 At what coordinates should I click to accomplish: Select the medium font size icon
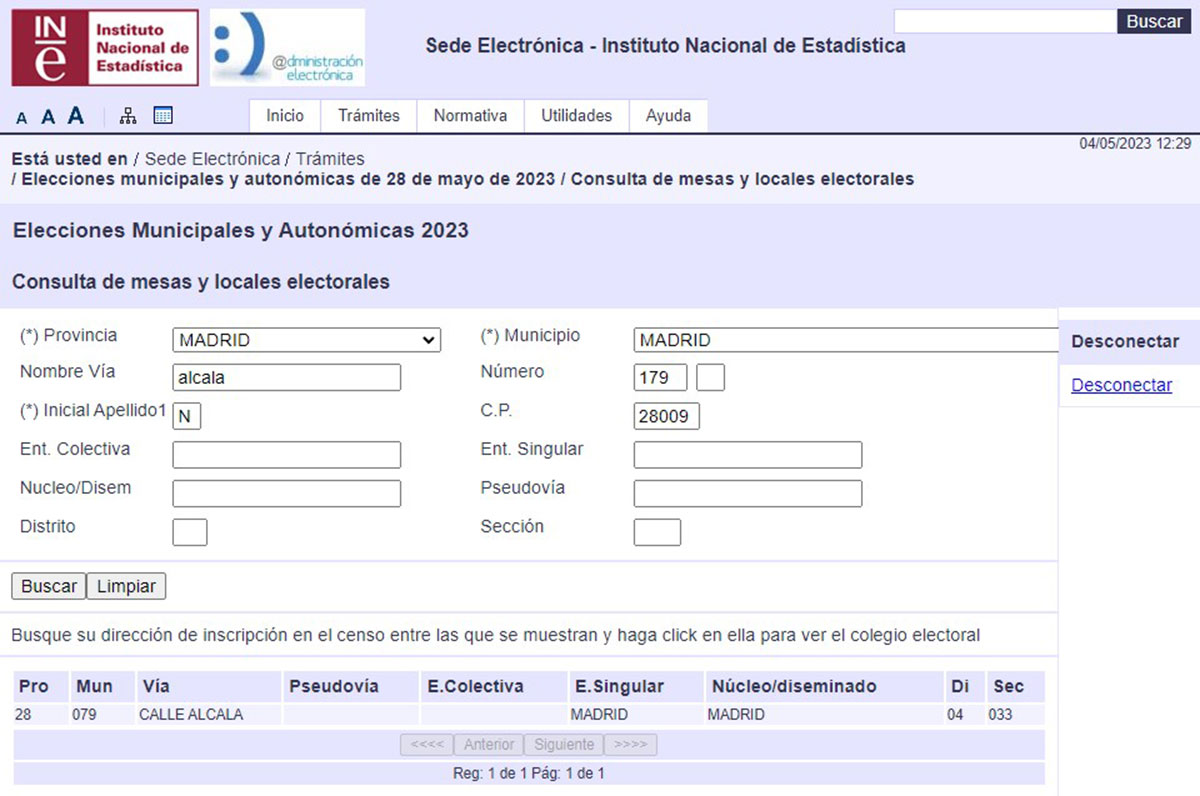47,116
